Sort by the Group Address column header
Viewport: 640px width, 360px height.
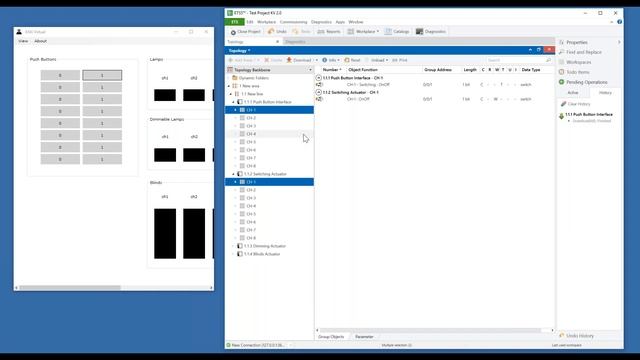pyautogui.click(x=438, y=70)
